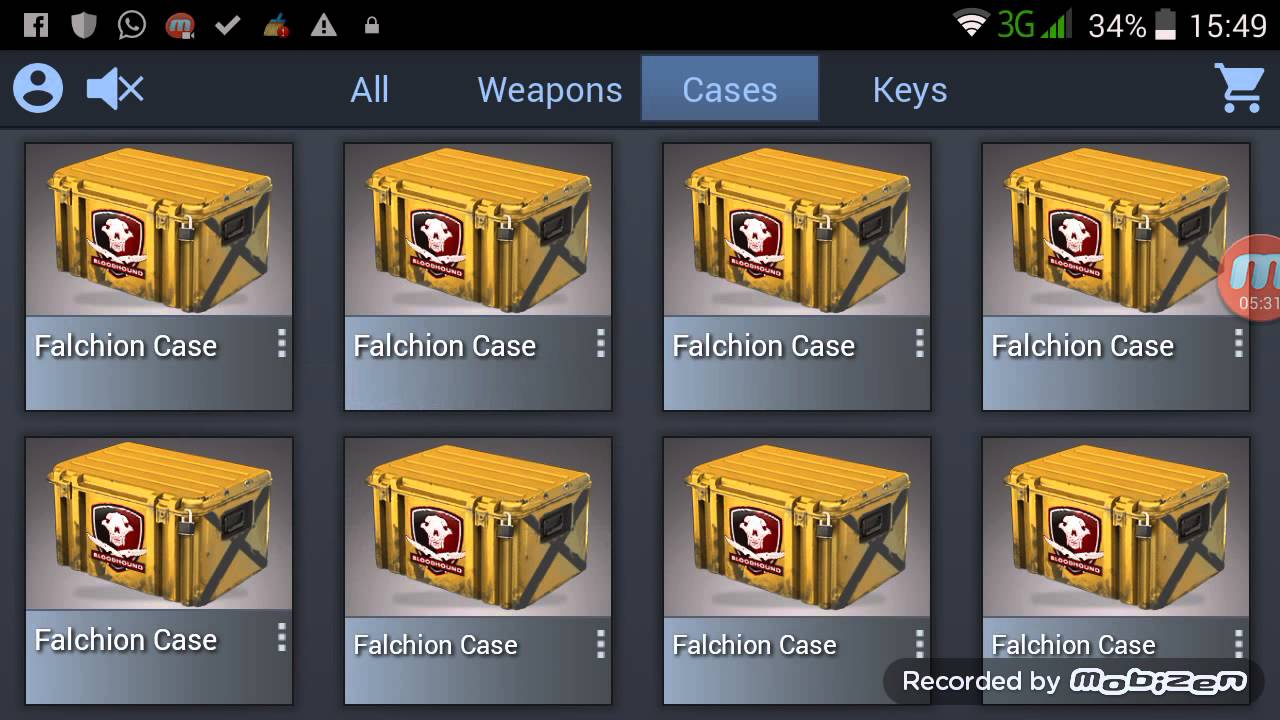Open three-dot menu of second top-row case

[601, 343]
